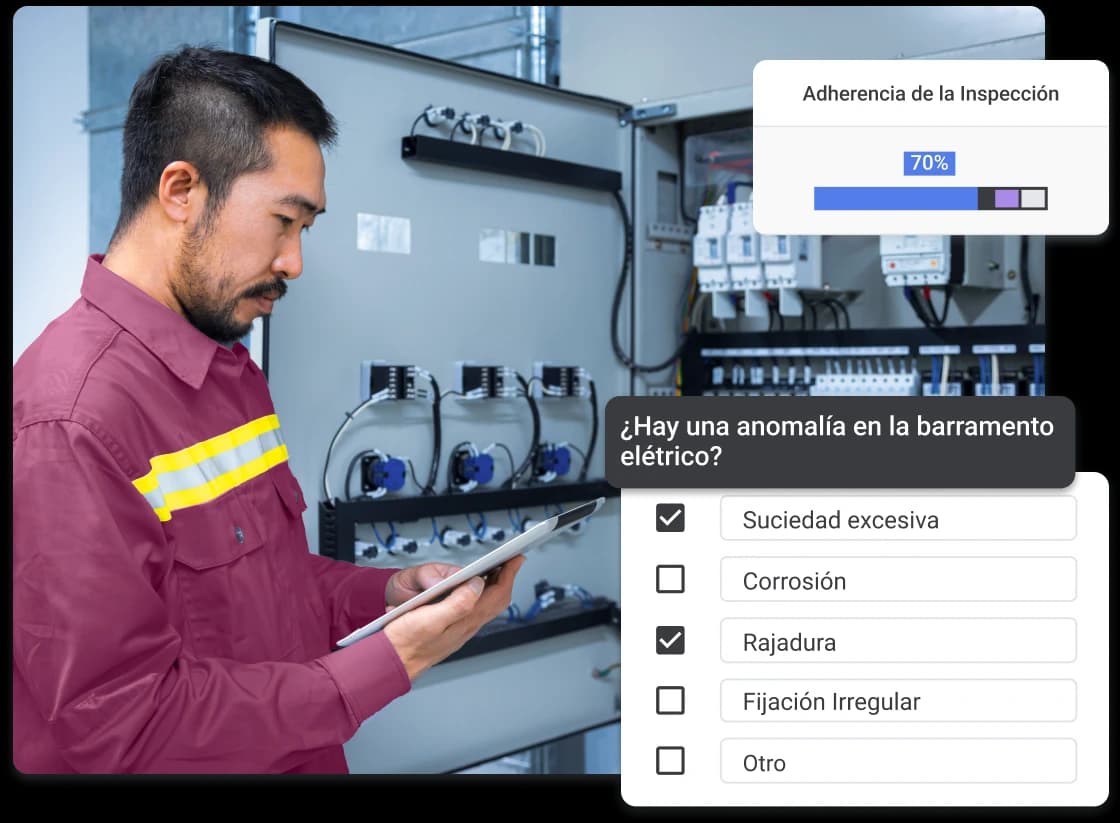Uncheck the Rajadura checkbox
1120x823 pixels.
point(670,640)
